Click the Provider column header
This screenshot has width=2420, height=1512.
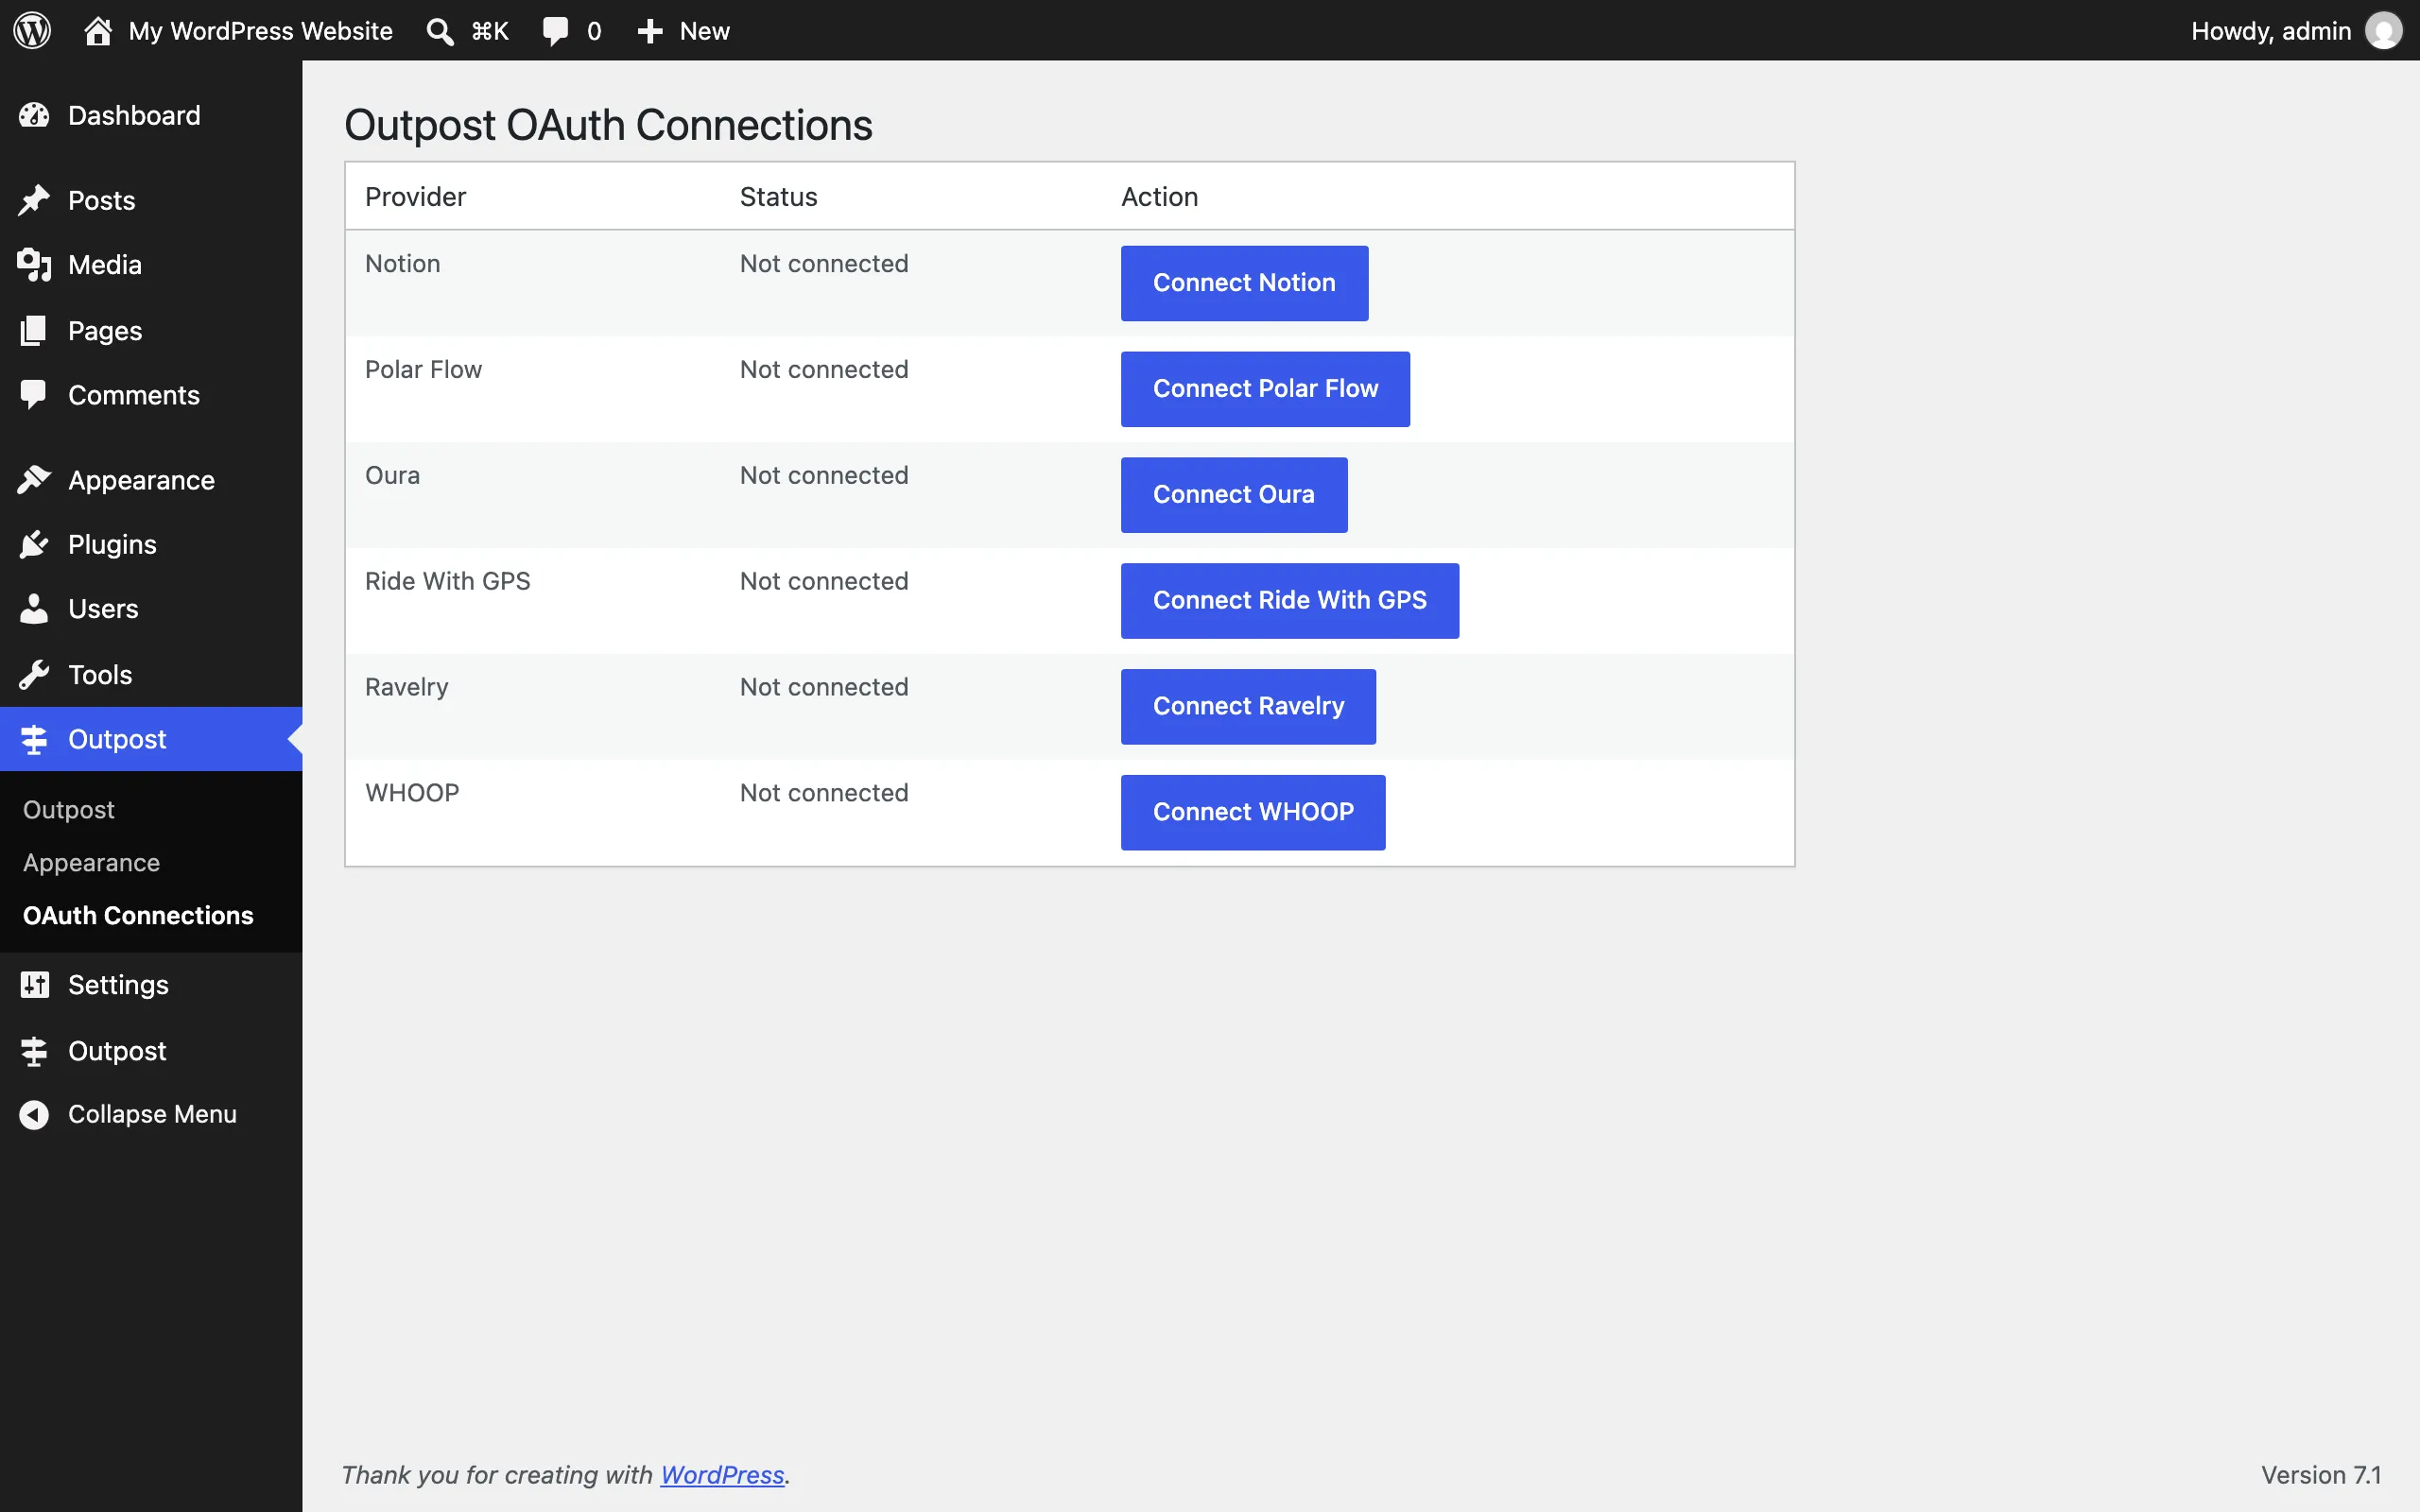(415, 197)
